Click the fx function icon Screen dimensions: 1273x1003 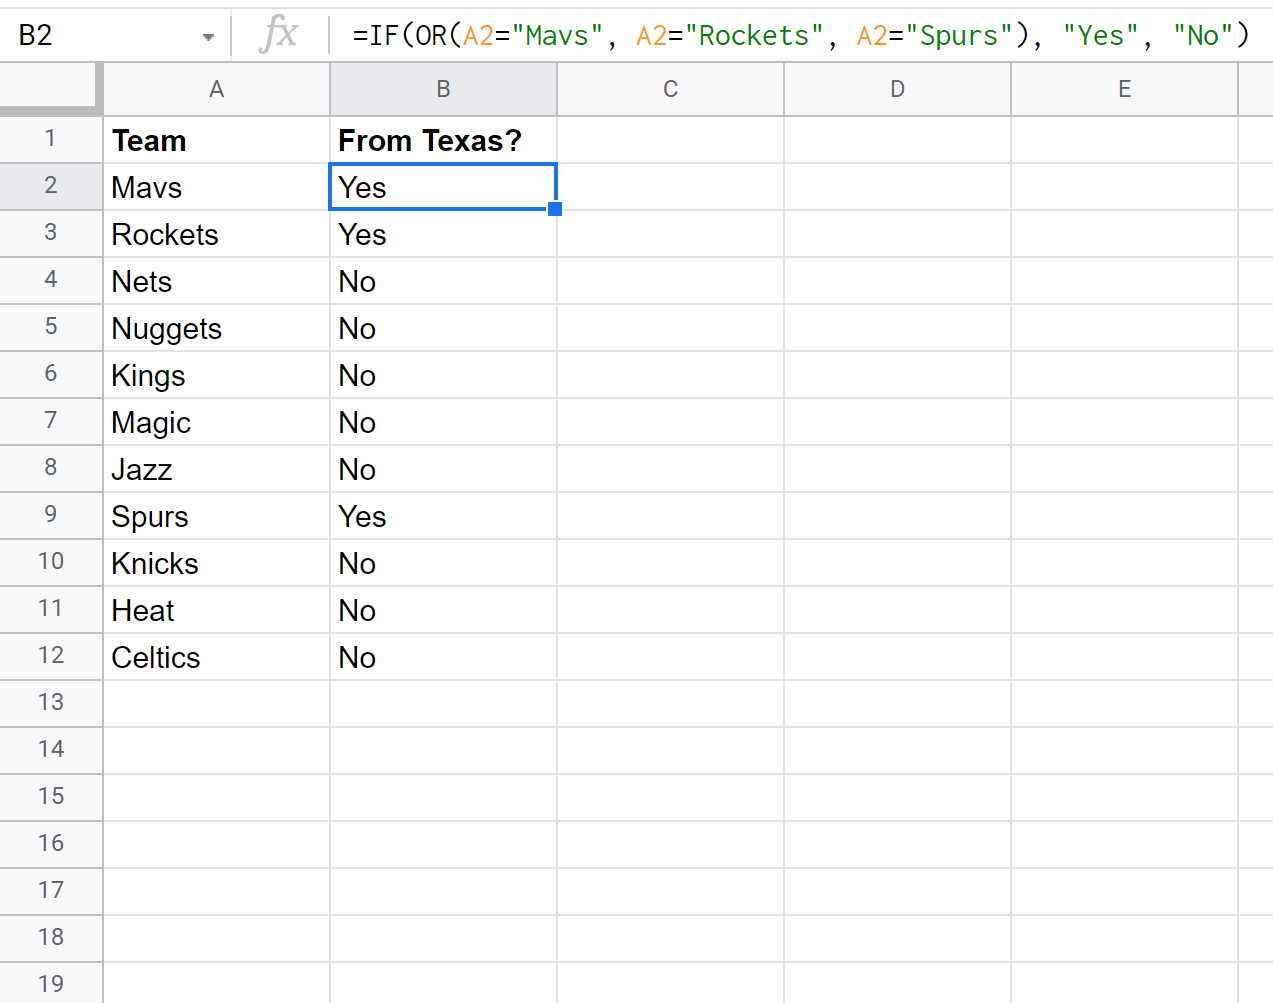coord(278,35)
